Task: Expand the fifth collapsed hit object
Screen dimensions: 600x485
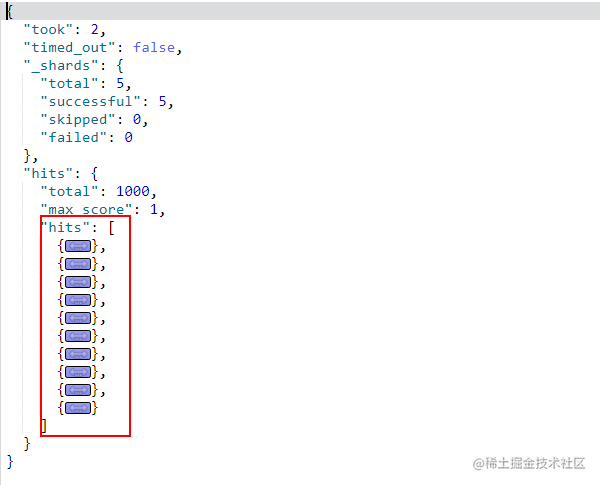Action: [x=78, y=318]
